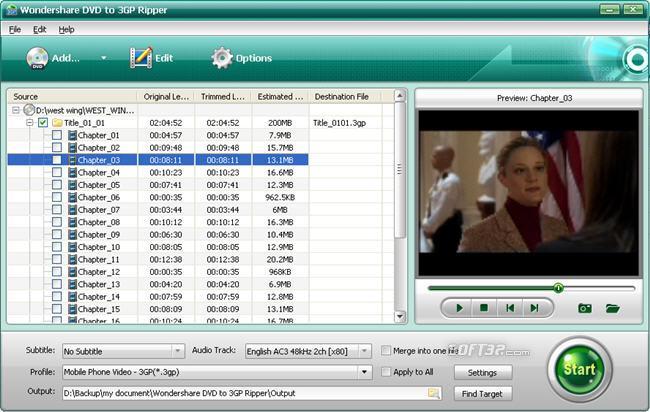Open the Profile dropdown

coord(364,372)
